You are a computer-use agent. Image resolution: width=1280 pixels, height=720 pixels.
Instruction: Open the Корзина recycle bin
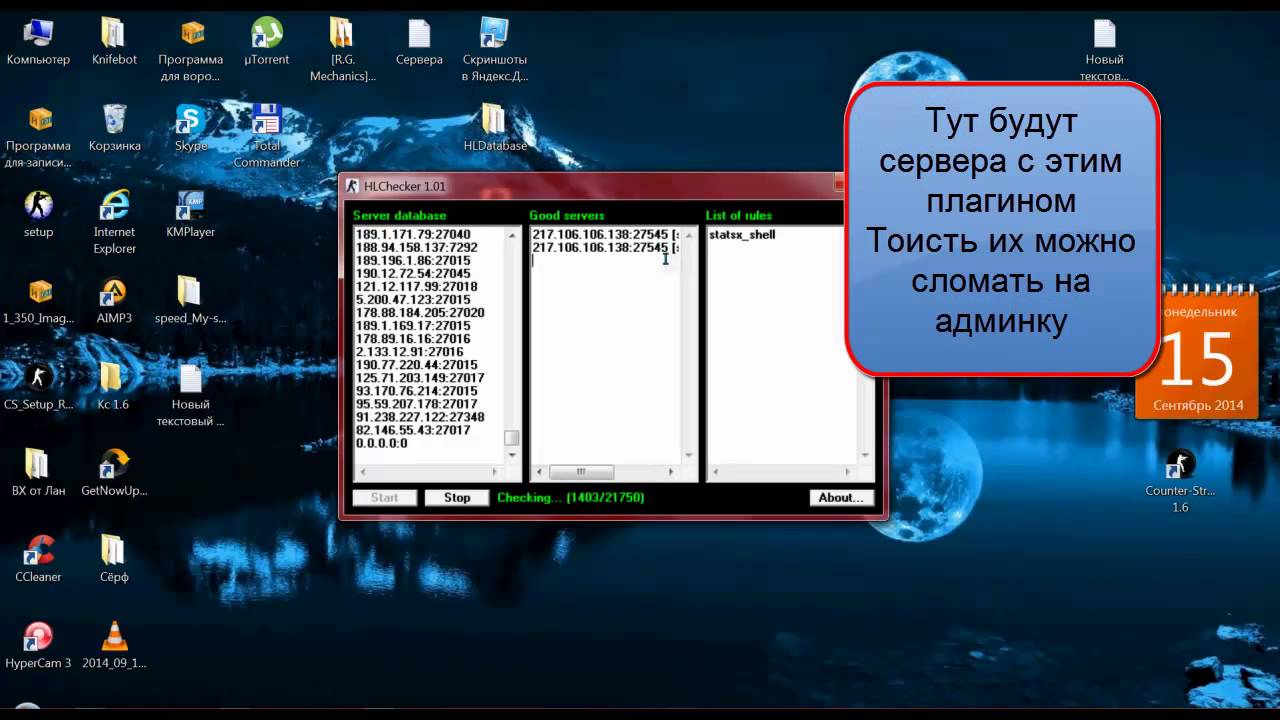coord(114,128)
